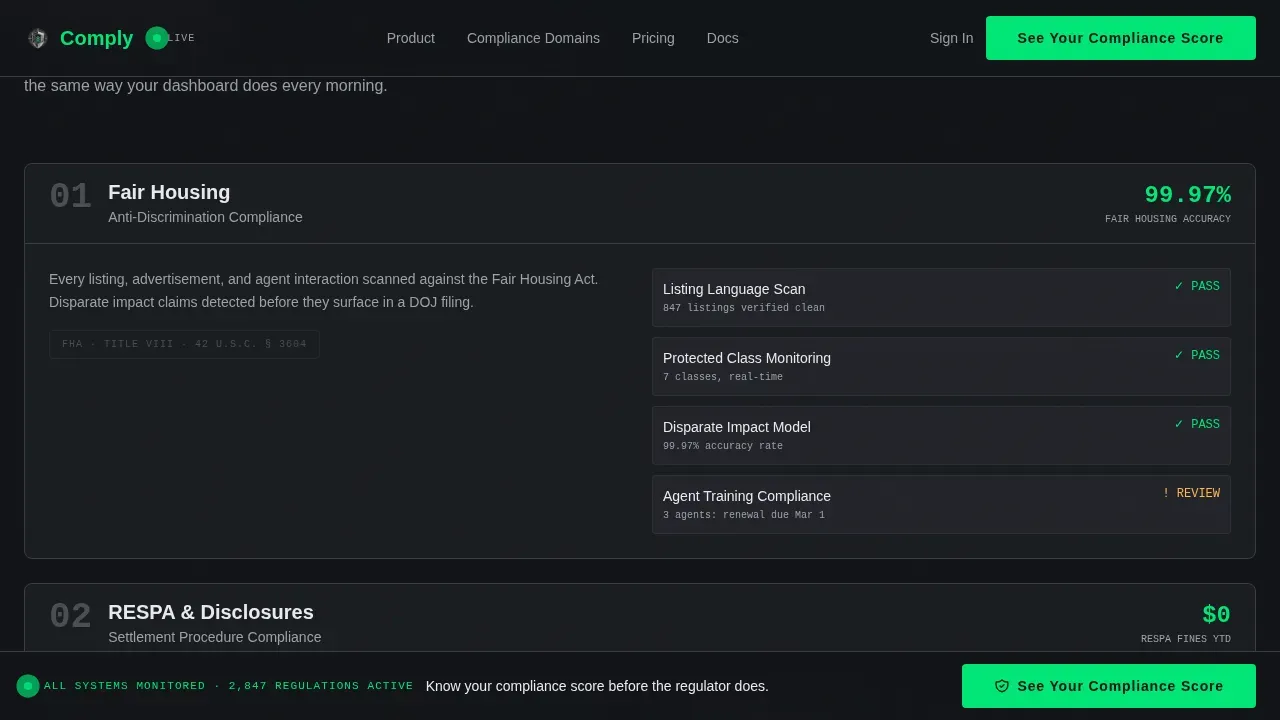The image size is (1280, 720).
Task: Click PASS status on Protected Class Monitoring
Action: [x=1197, y=355]
